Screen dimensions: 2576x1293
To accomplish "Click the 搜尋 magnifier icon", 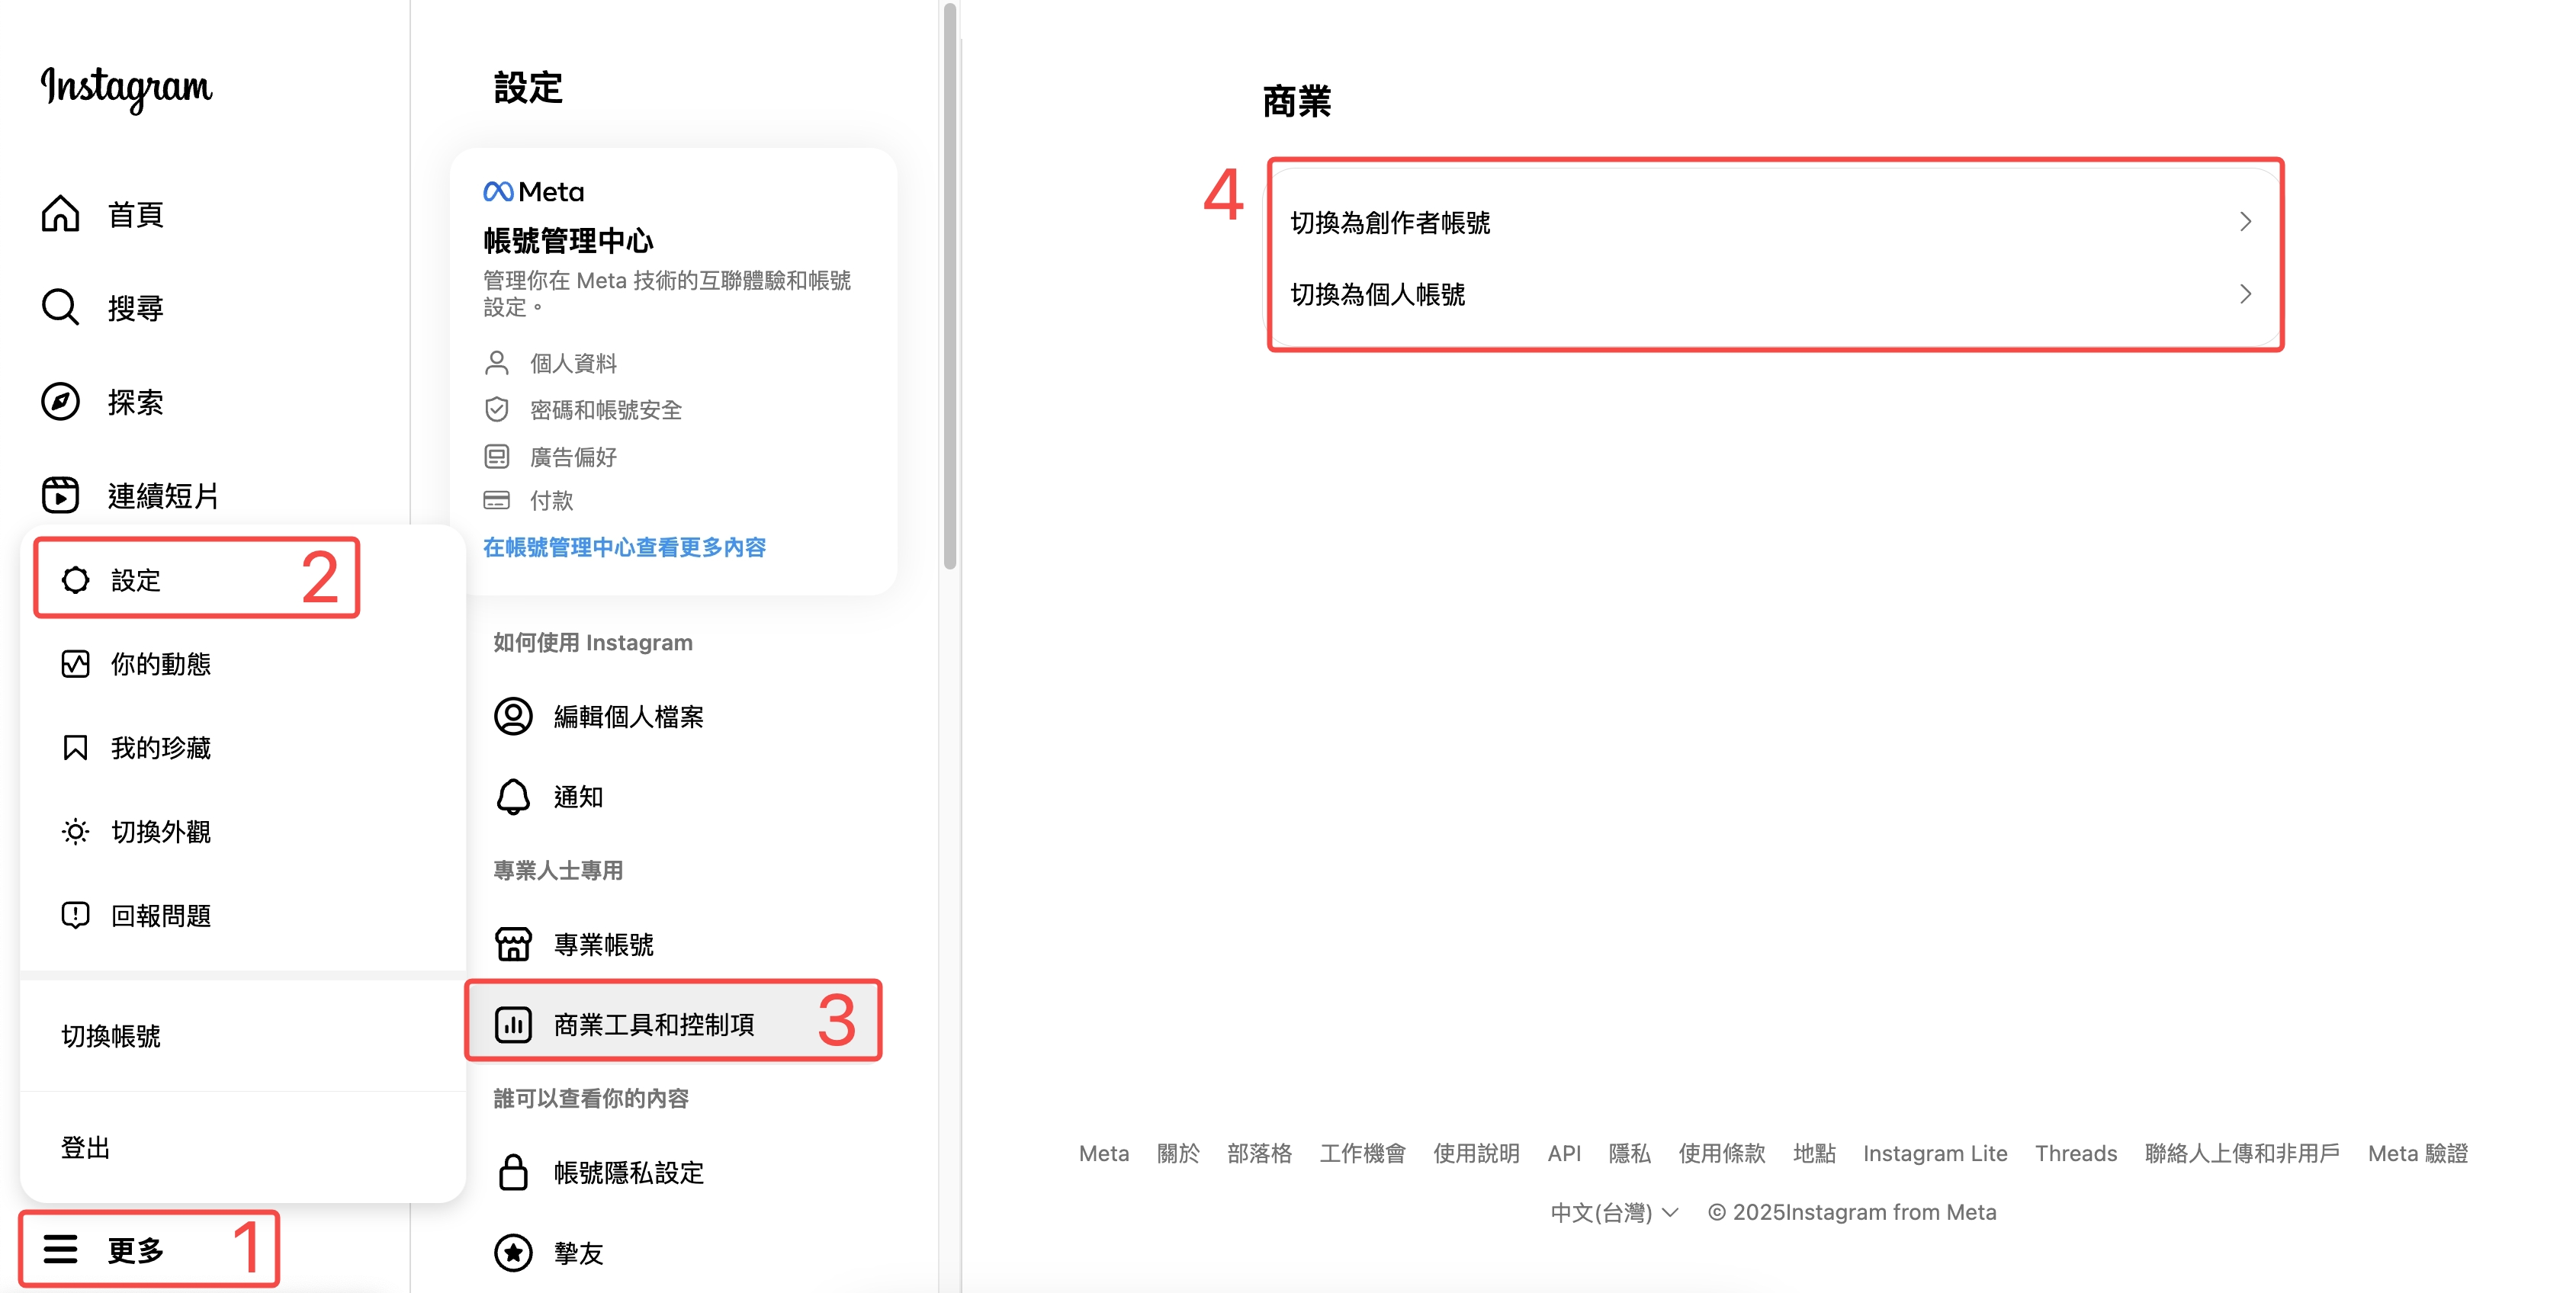I will point(60,307).
